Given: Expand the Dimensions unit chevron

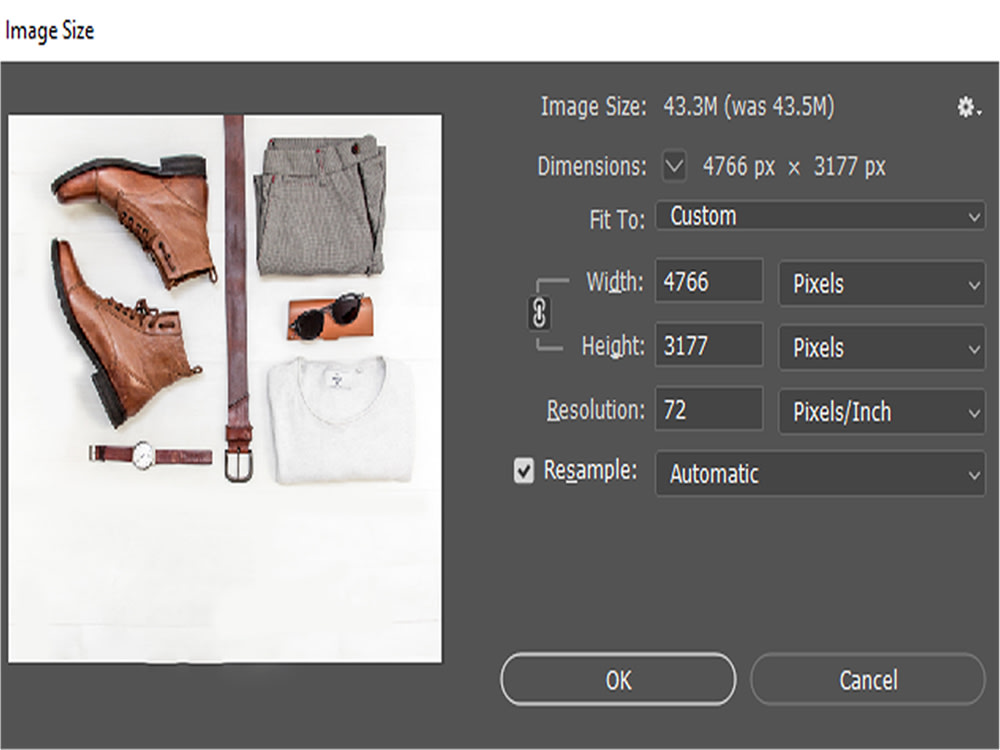Looking at the screenshot, I should [674, 166].
